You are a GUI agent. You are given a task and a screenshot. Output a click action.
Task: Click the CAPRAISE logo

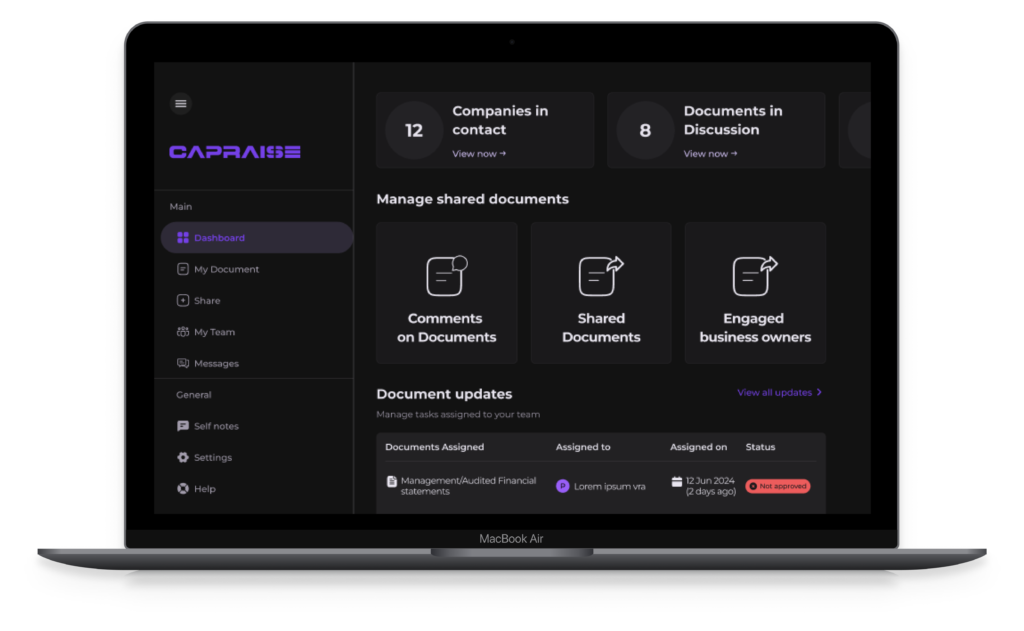(234, 152)
